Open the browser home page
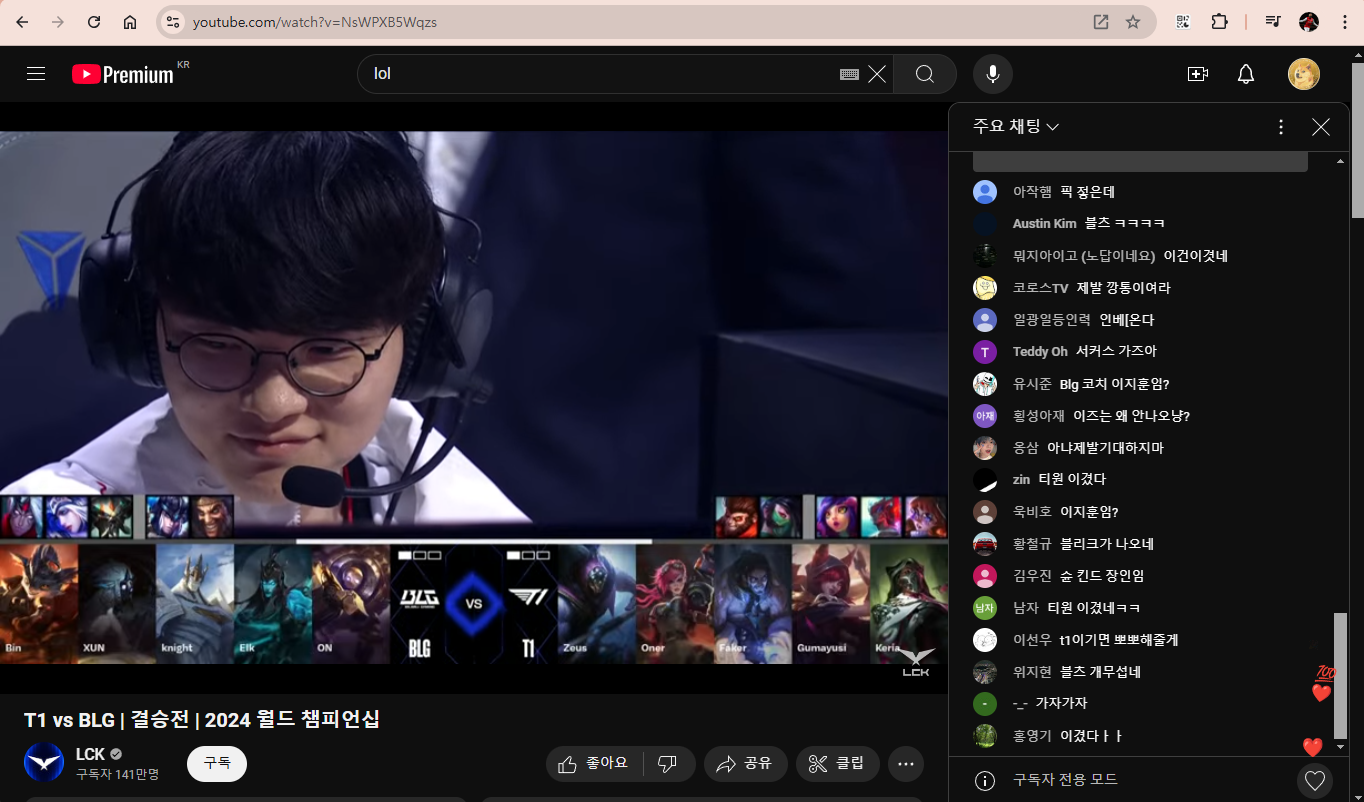Viewport: 1364px width, 802px height. click(x=130, y=22)
